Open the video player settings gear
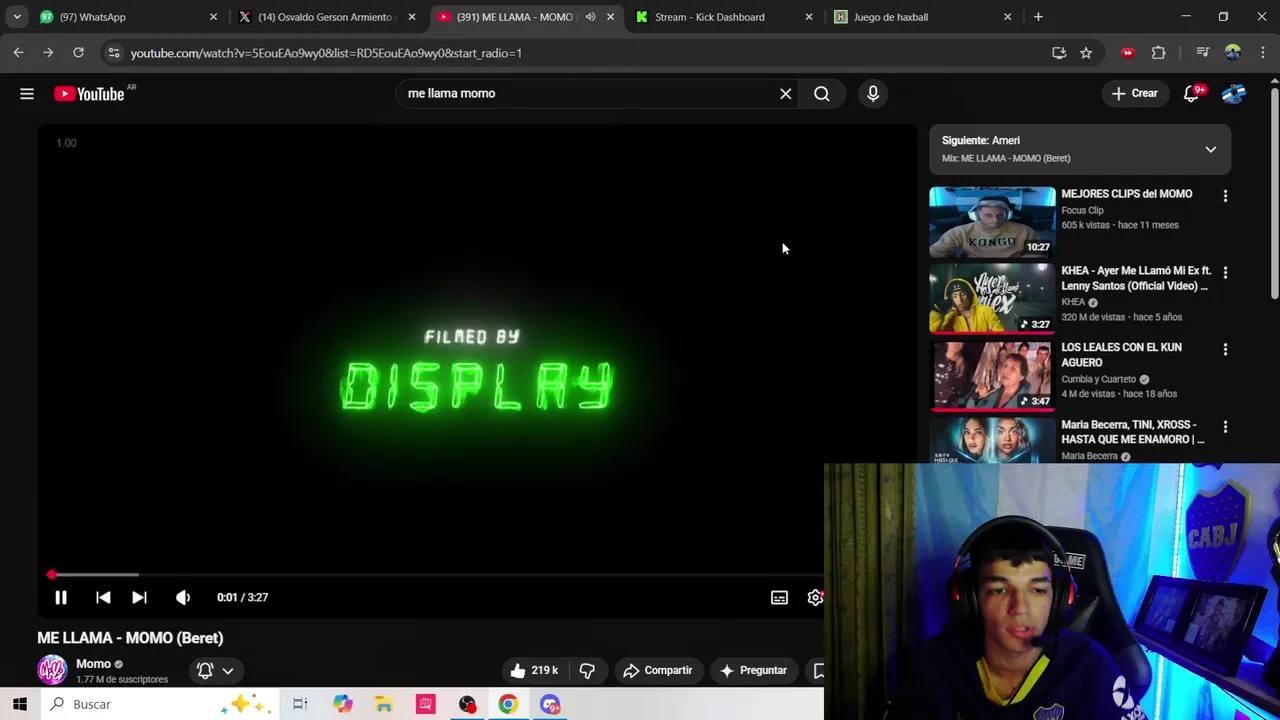Screen dimensions: 1280x720 pos(815,597)
